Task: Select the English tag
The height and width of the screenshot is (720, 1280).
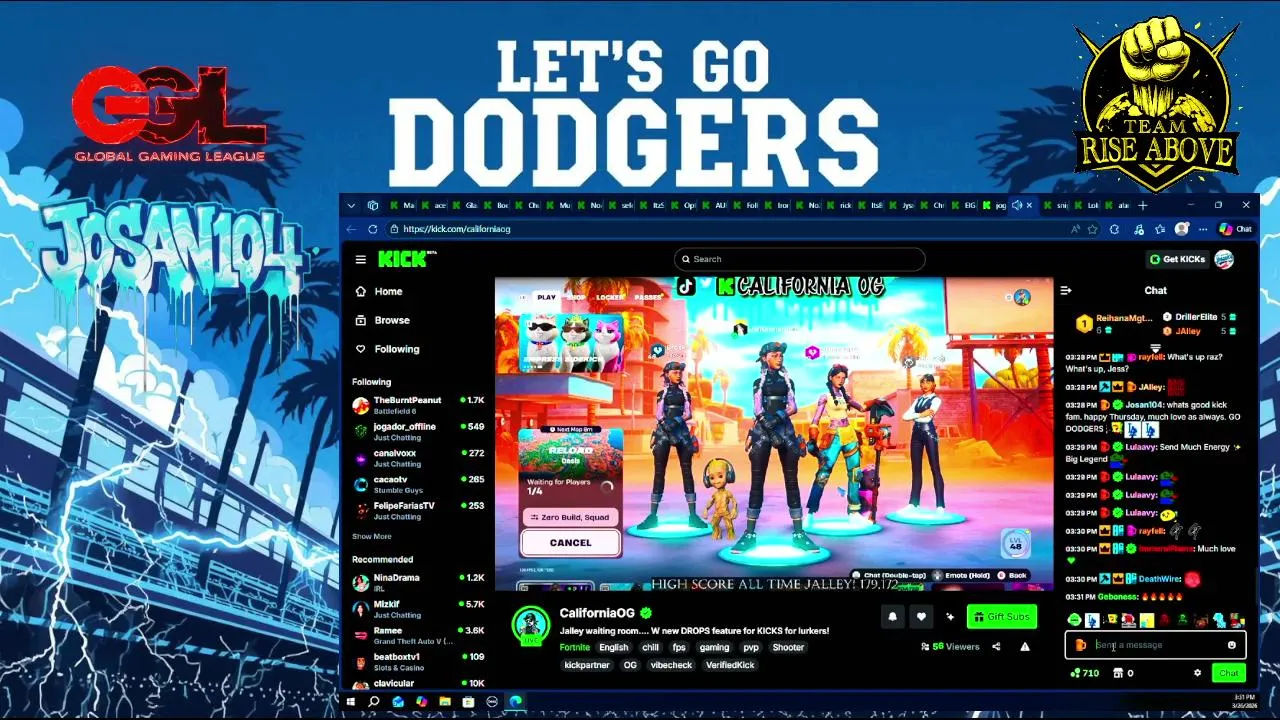Action: pos(614,647)
